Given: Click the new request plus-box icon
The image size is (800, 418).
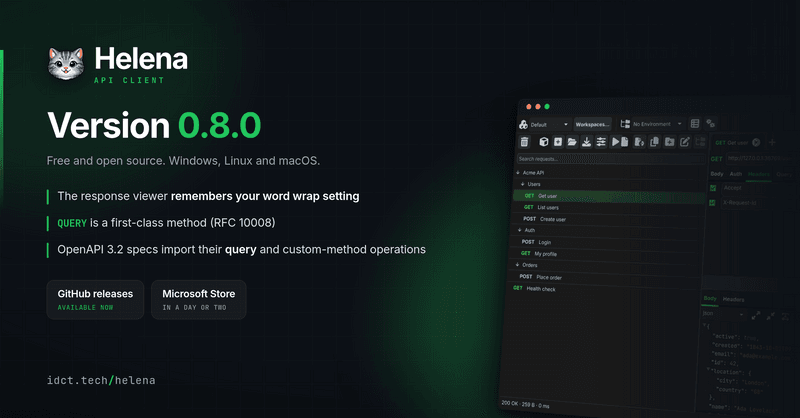Looking at the screenshot, I should click(558, 142).
